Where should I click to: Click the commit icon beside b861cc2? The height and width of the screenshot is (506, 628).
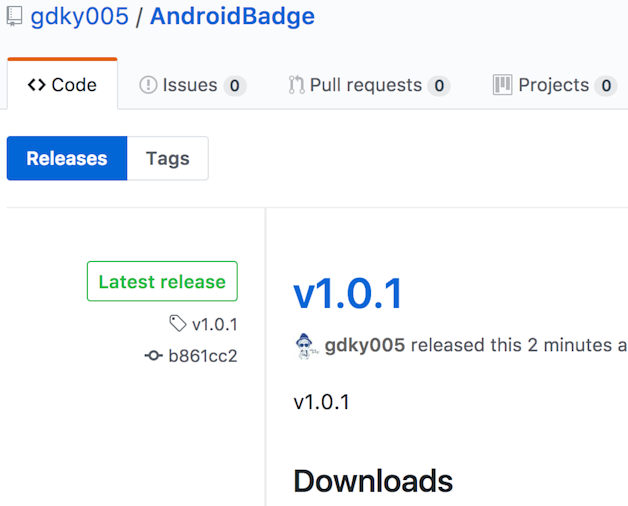coord(153,355)
